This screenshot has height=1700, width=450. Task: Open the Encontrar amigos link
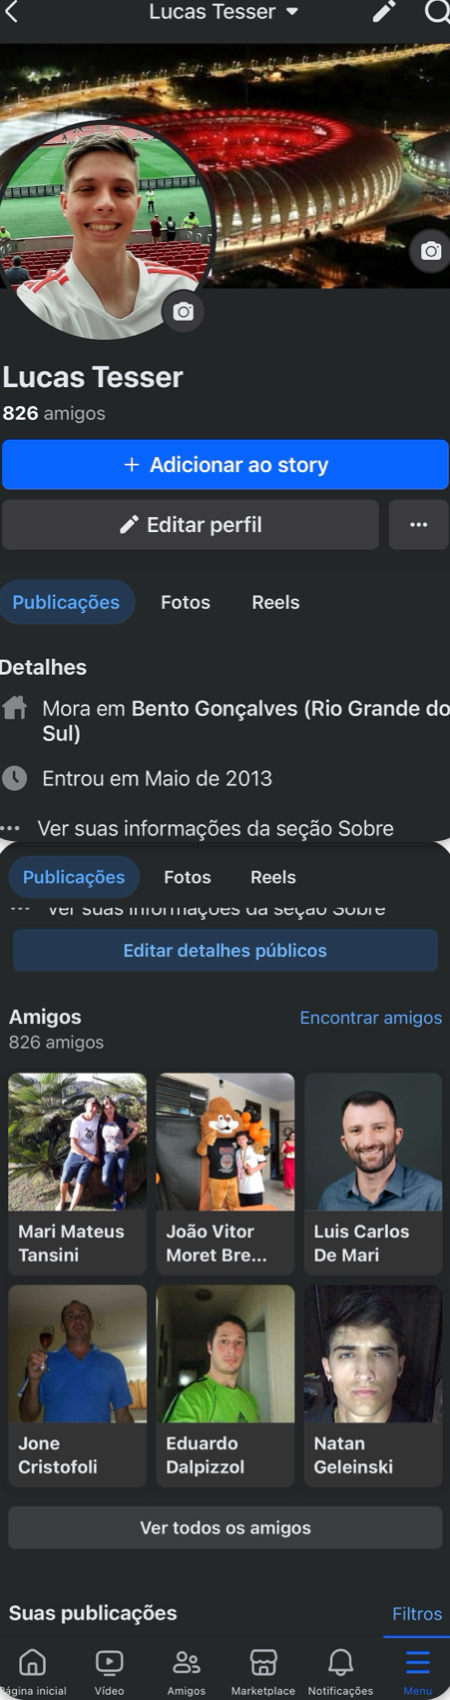pyautogui.click(x=371, y=1017)
